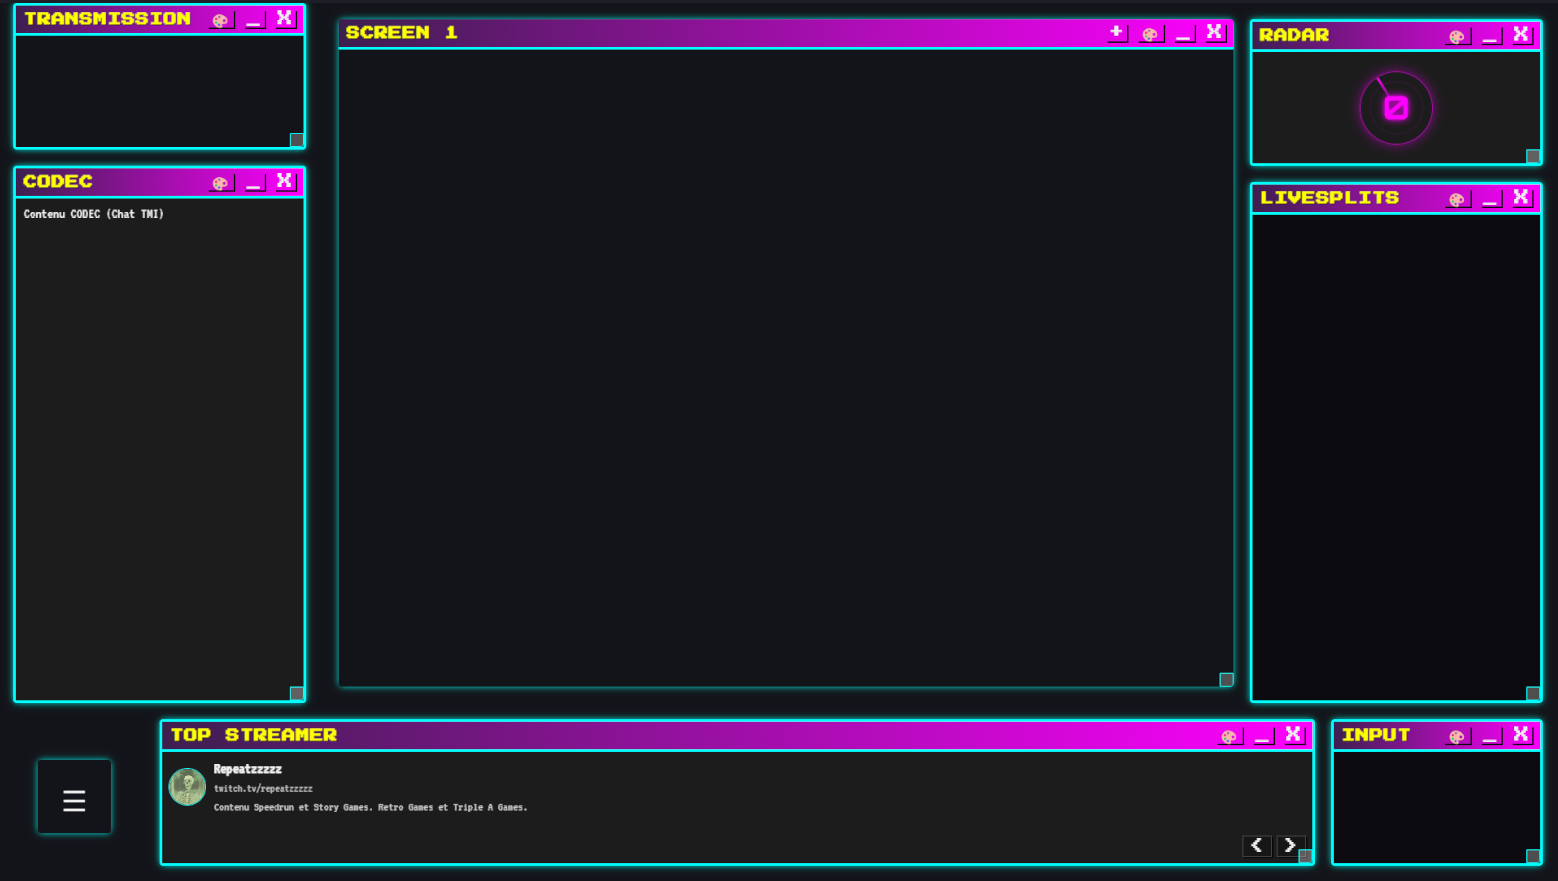Viewport: 1558px width, 881px height.
Task: Minimize the RADAR window
Action: pyautogui.click(x=1490, y=36)
